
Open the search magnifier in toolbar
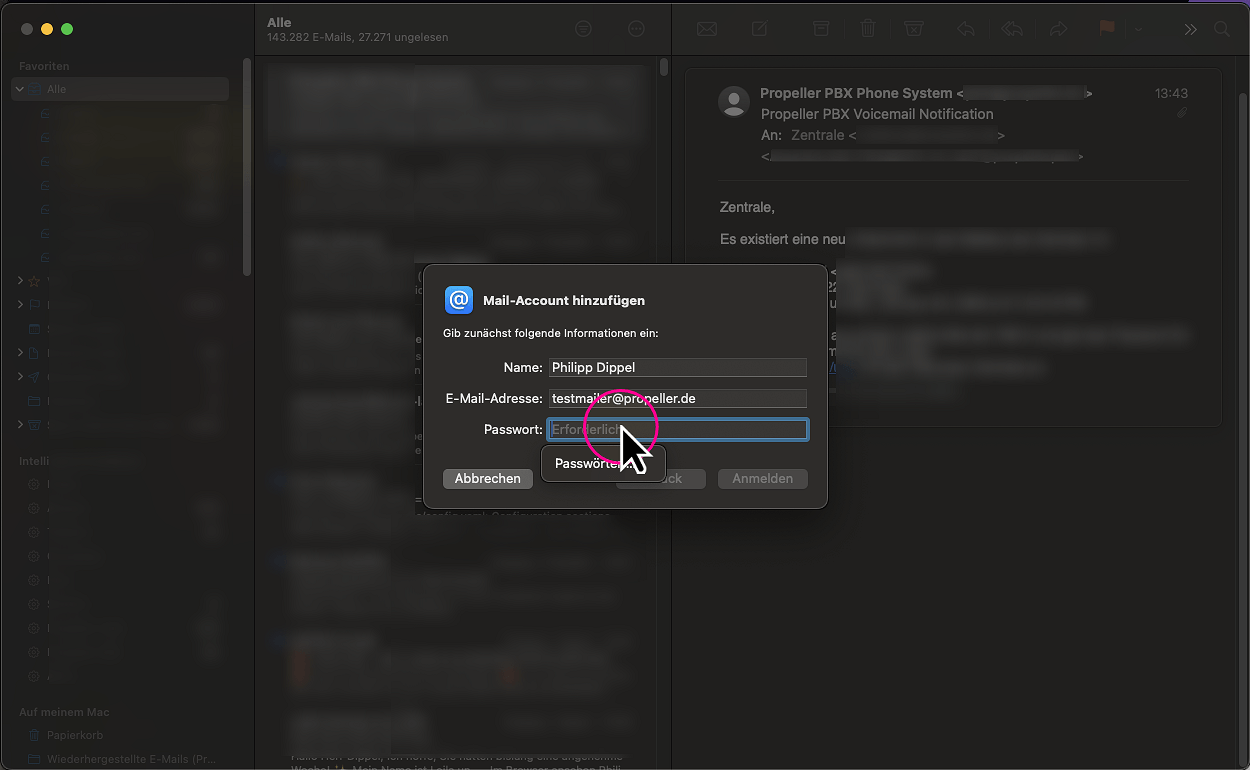coord(1222,29)
